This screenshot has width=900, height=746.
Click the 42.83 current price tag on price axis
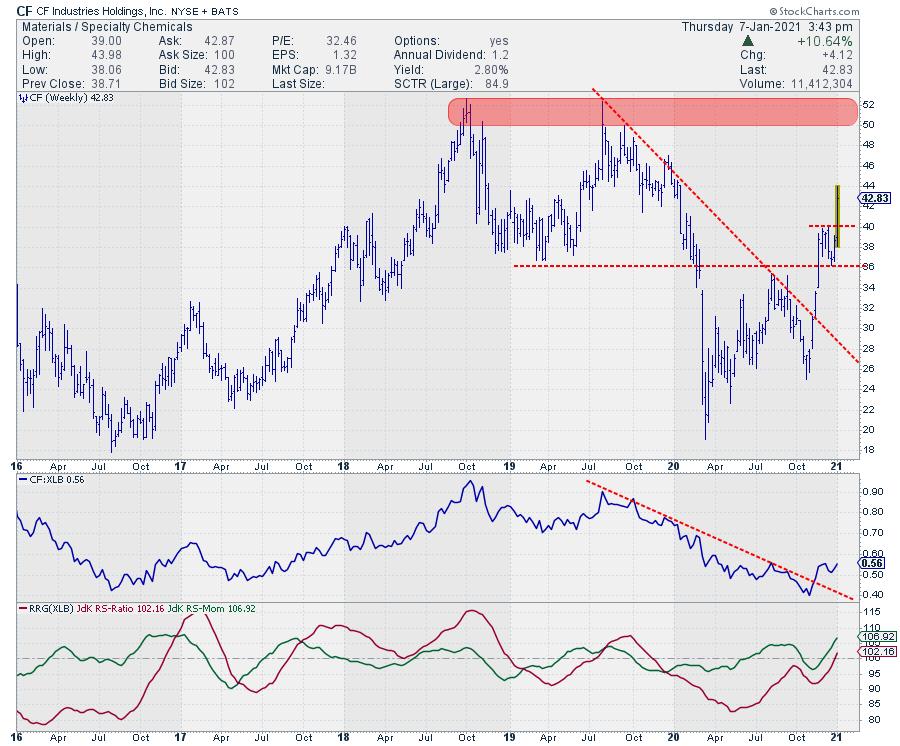(x=874, y=198)
